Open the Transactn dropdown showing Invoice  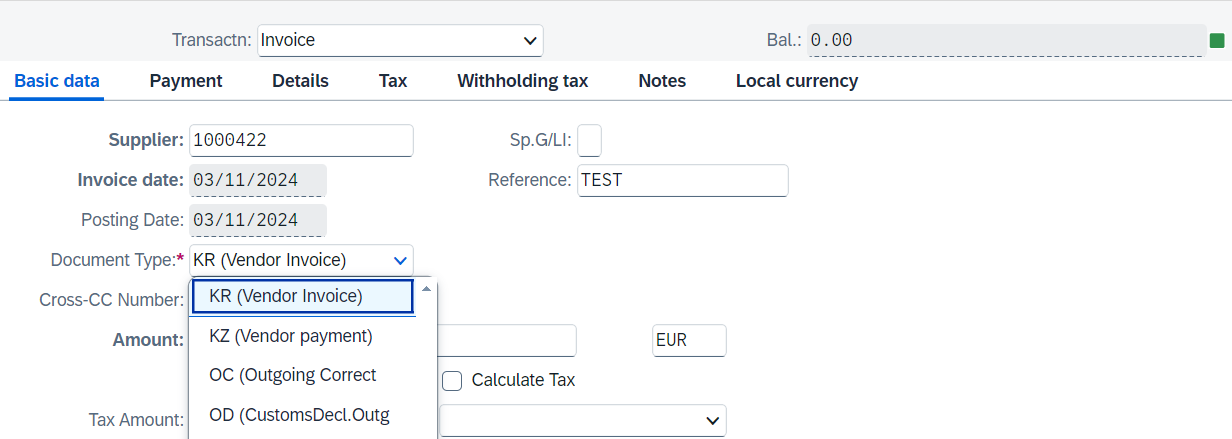(x=400, y=41)
